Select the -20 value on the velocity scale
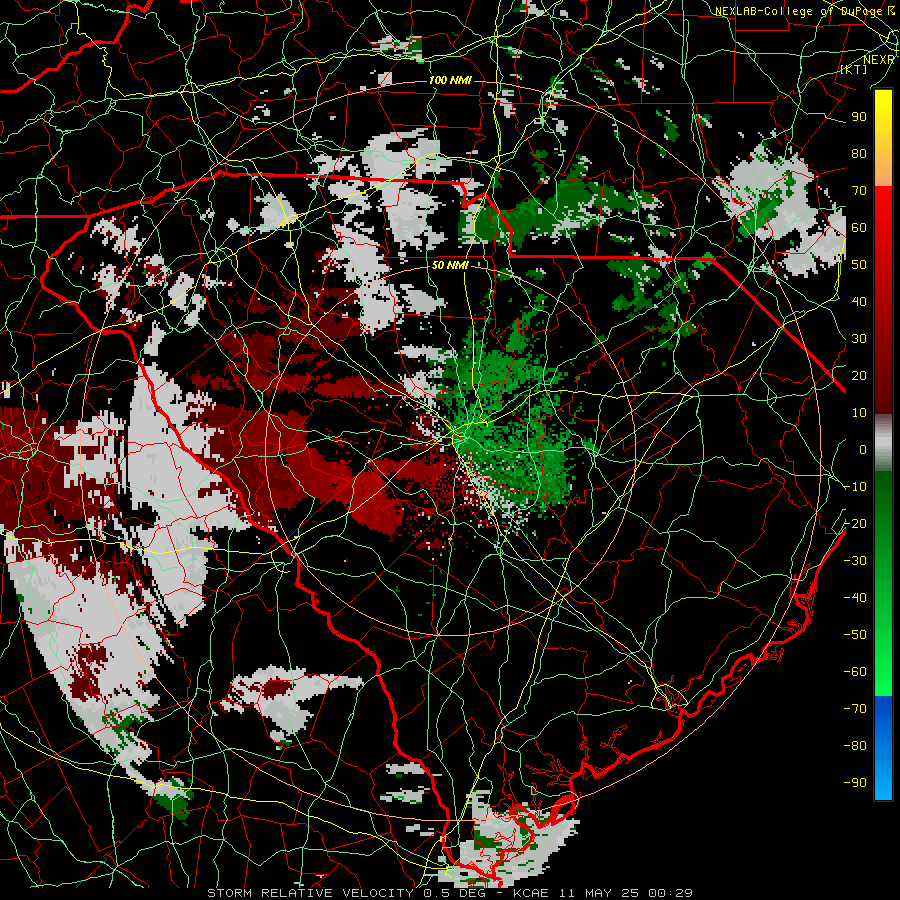 (x=855, y=524)
